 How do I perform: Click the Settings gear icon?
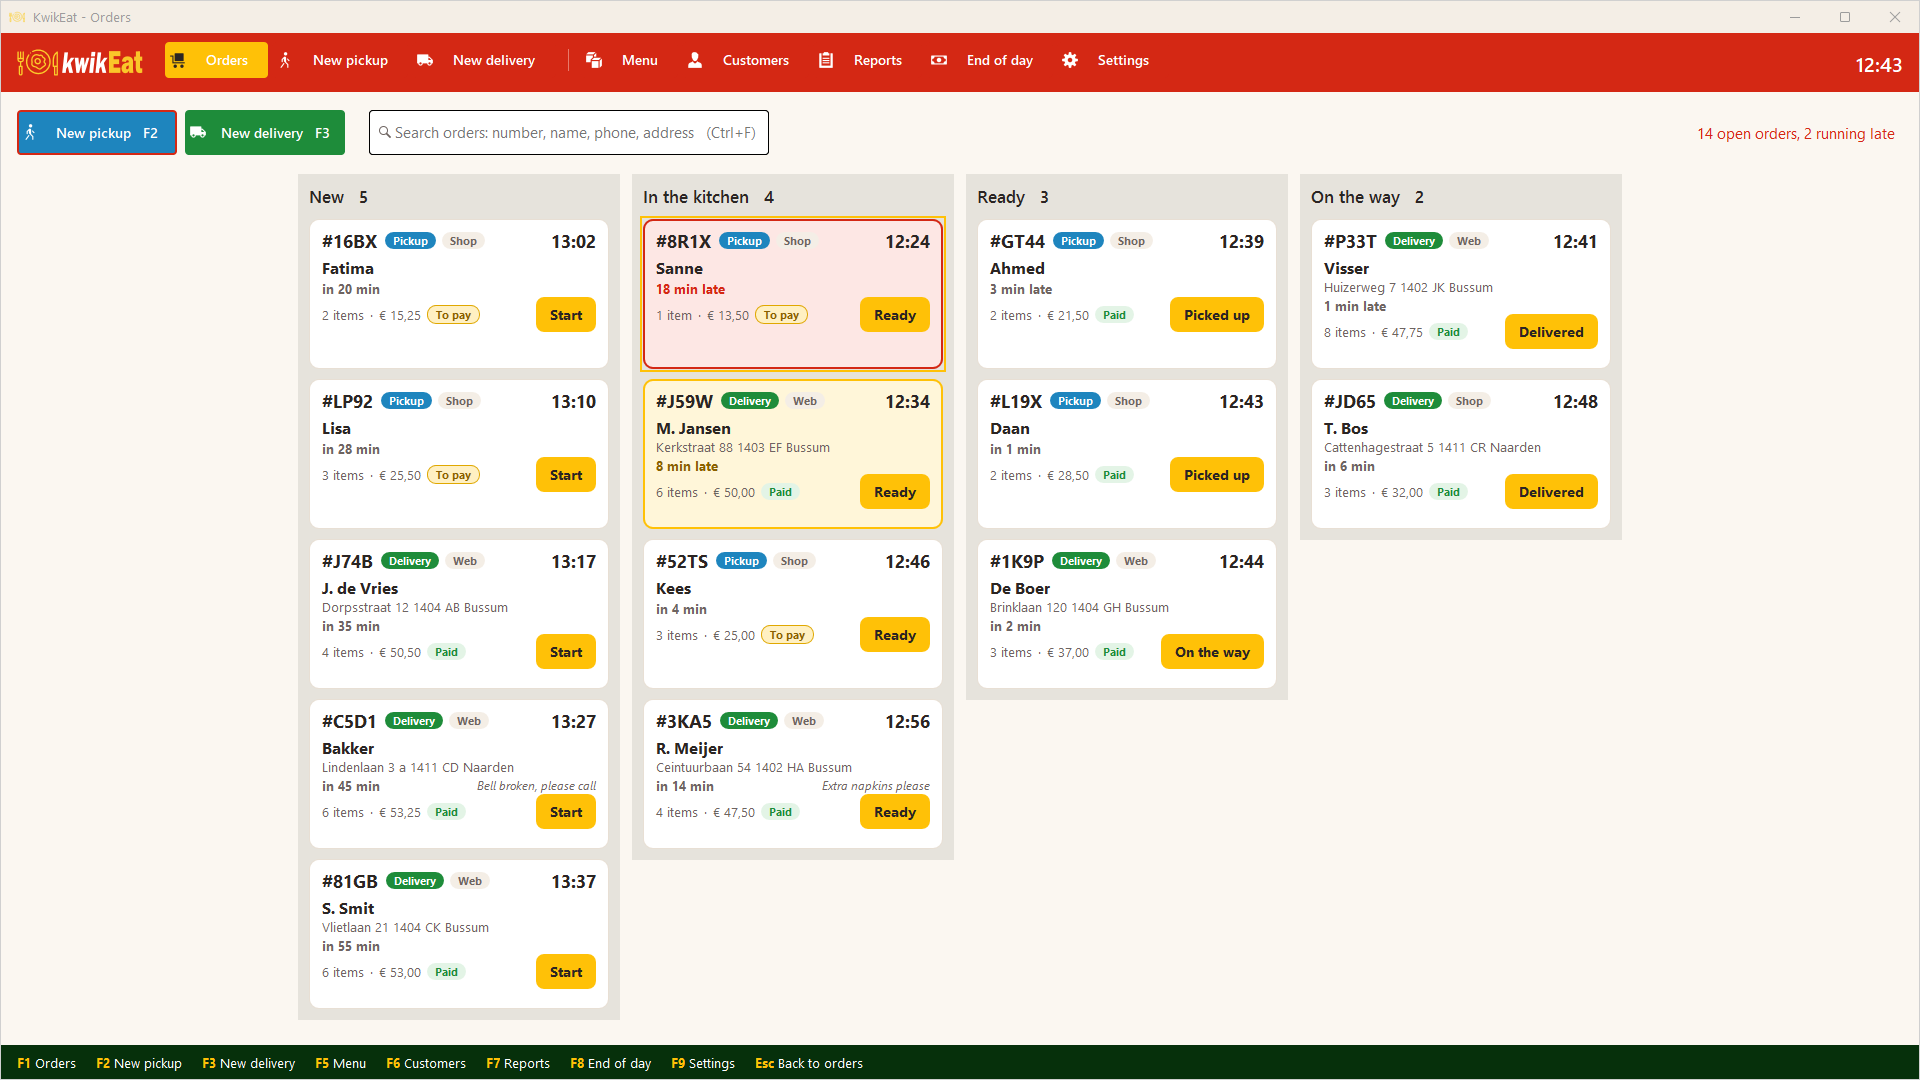(x=1070, y=60)
